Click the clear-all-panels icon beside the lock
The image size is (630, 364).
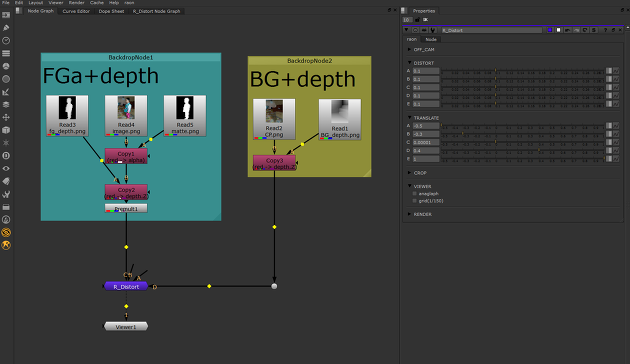[x=425, y=20]
